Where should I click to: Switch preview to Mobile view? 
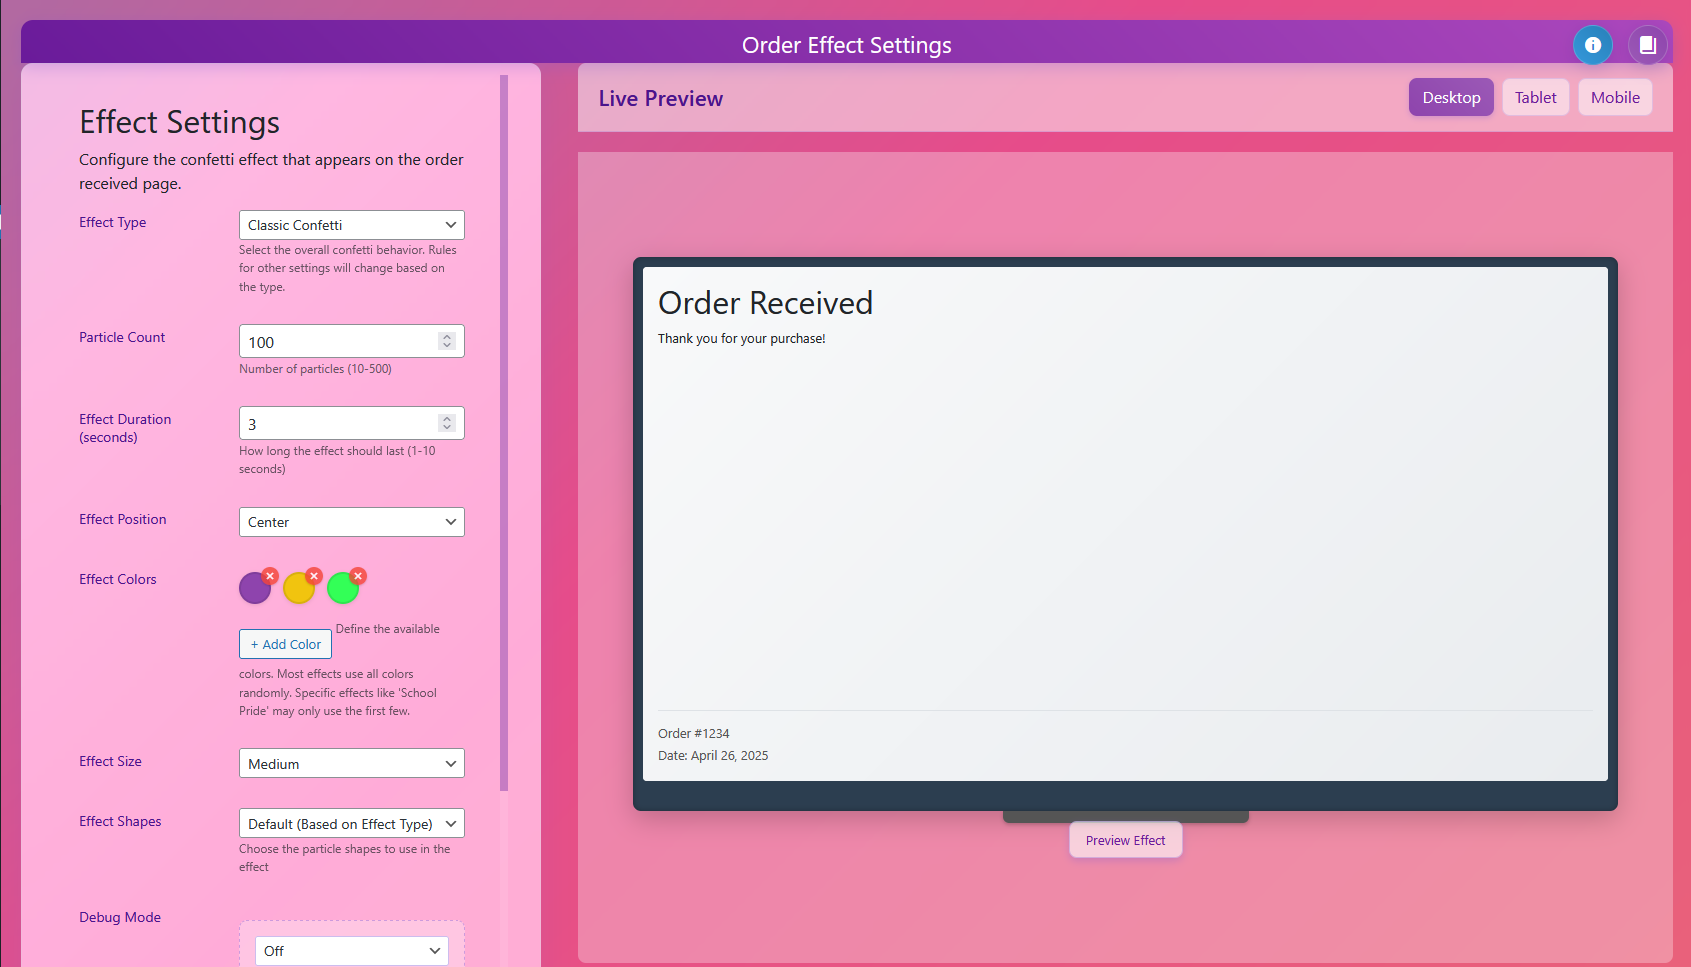(1615, 97)
